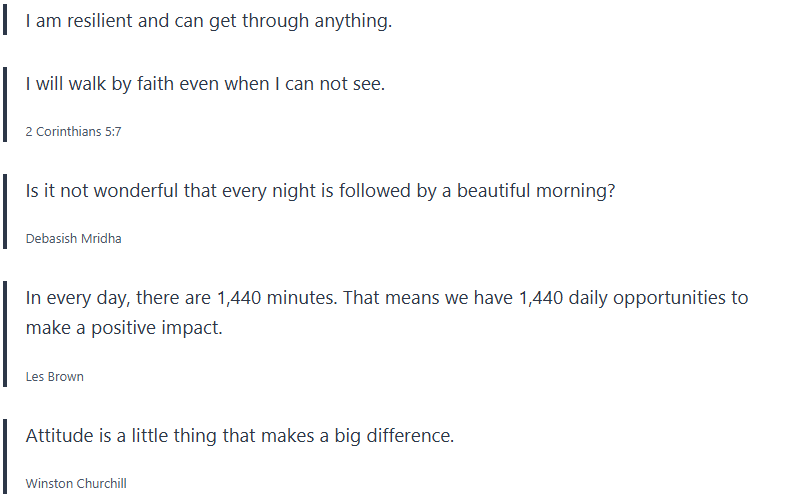Viewport: 805px width, 499px height.
Task: Click the "Attitude is a little thing" quote
Action: tap(240, 436)
